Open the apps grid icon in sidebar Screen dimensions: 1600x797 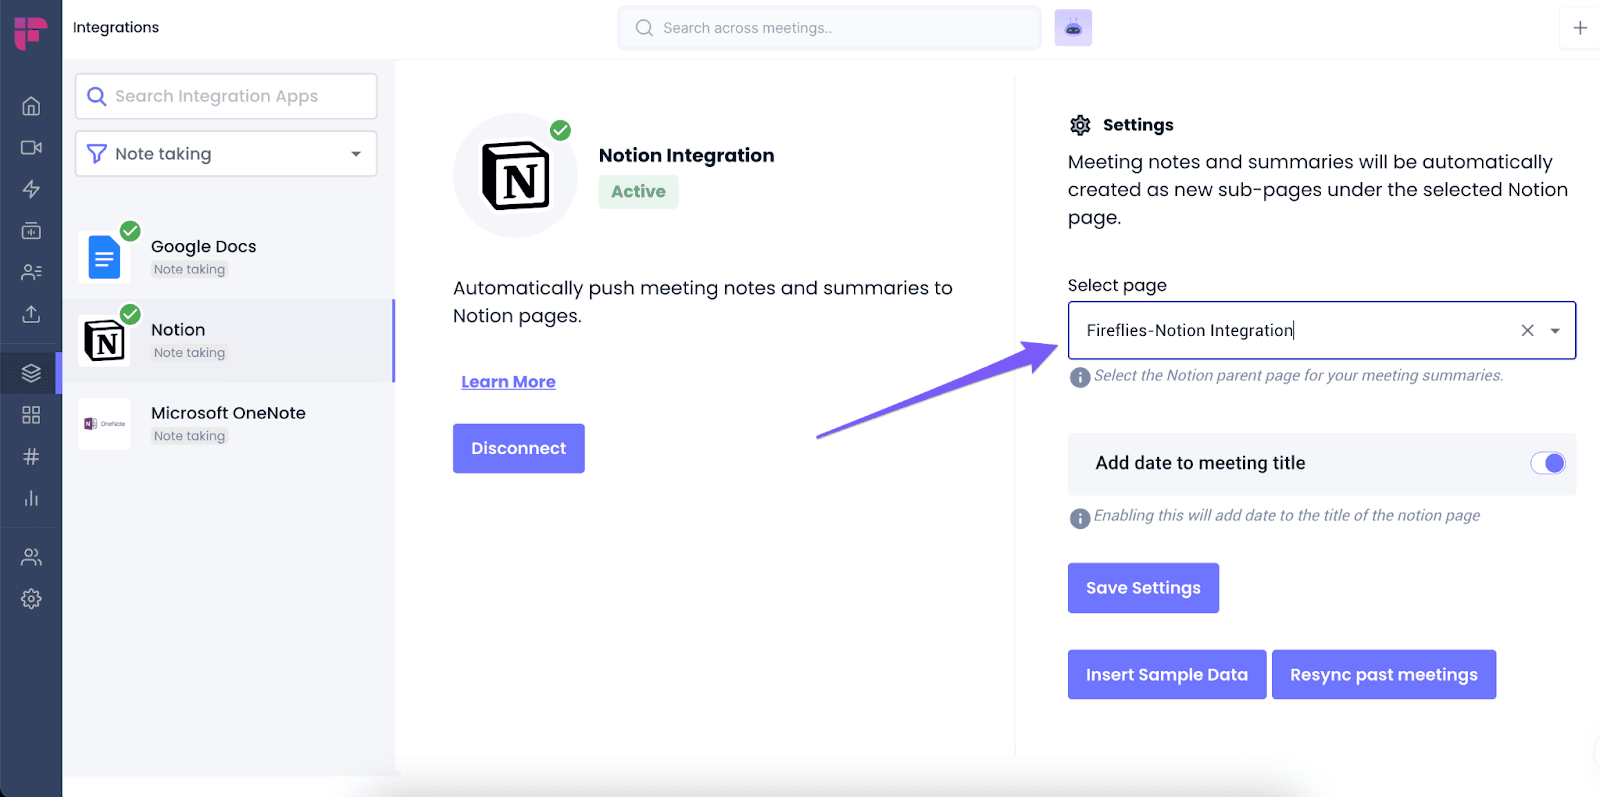tap(31, 415)
